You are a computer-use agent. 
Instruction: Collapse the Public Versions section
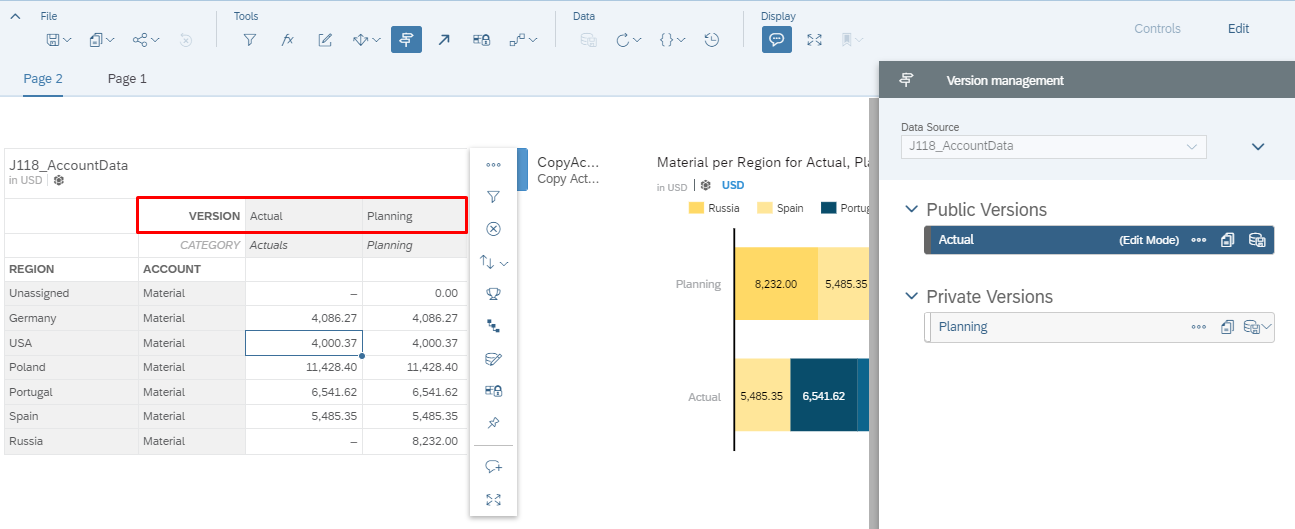point(911,210)
